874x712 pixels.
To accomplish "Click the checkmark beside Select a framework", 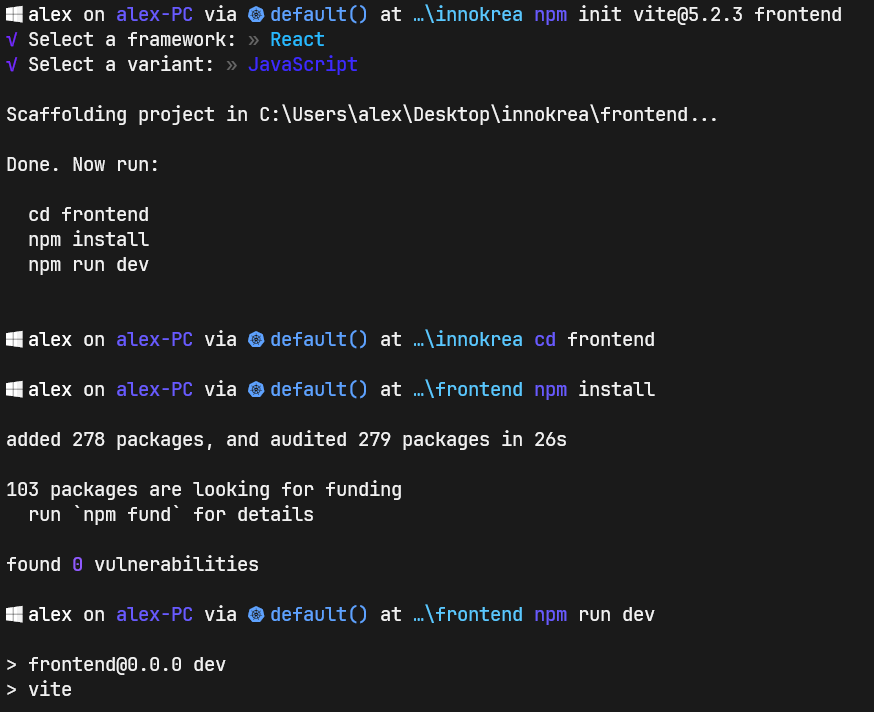I will [12, 40].
